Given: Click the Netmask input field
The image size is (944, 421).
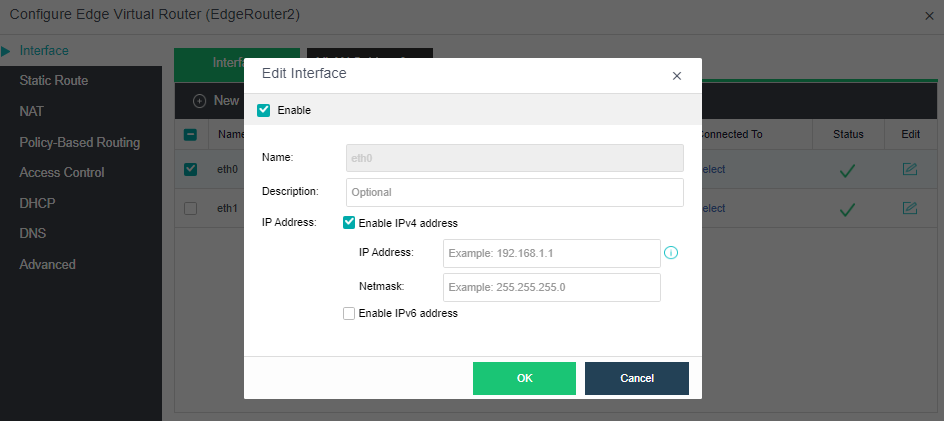Looking at the screenshot, I should pyautogui.click(x=552, y=288).
